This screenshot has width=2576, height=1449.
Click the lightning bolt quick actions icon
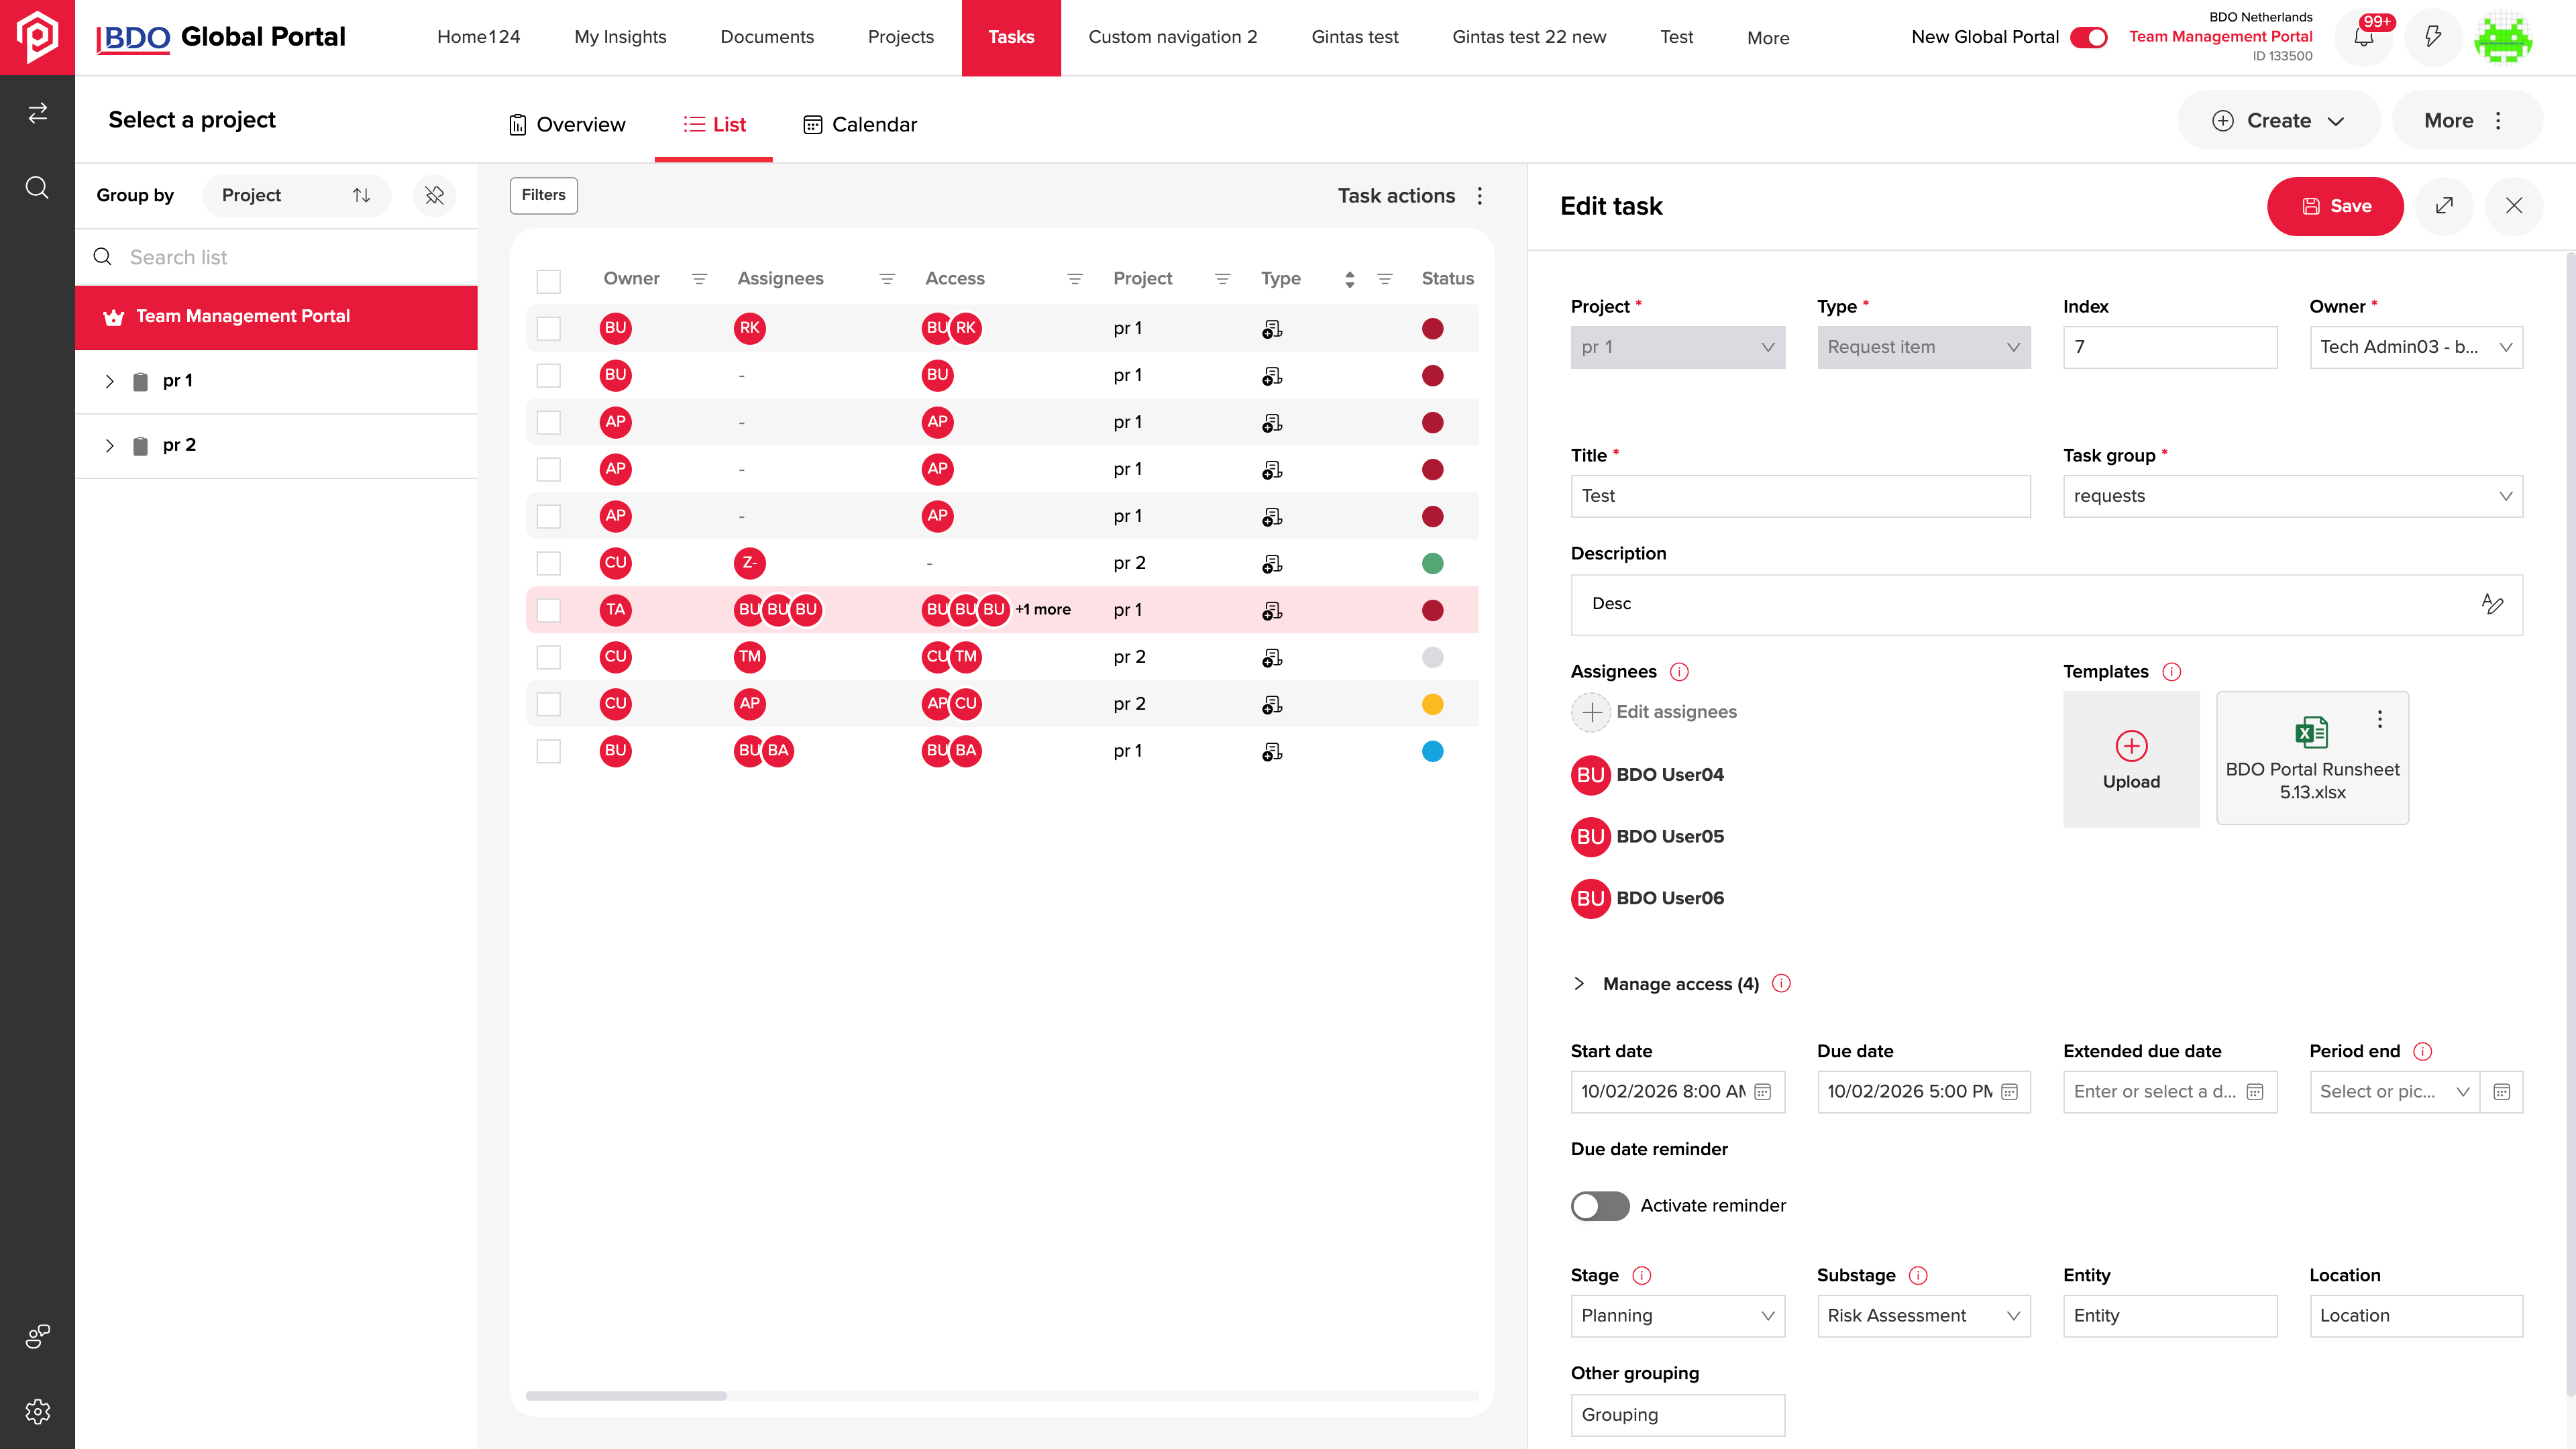pyautogui.click(x=2433, y=38)
